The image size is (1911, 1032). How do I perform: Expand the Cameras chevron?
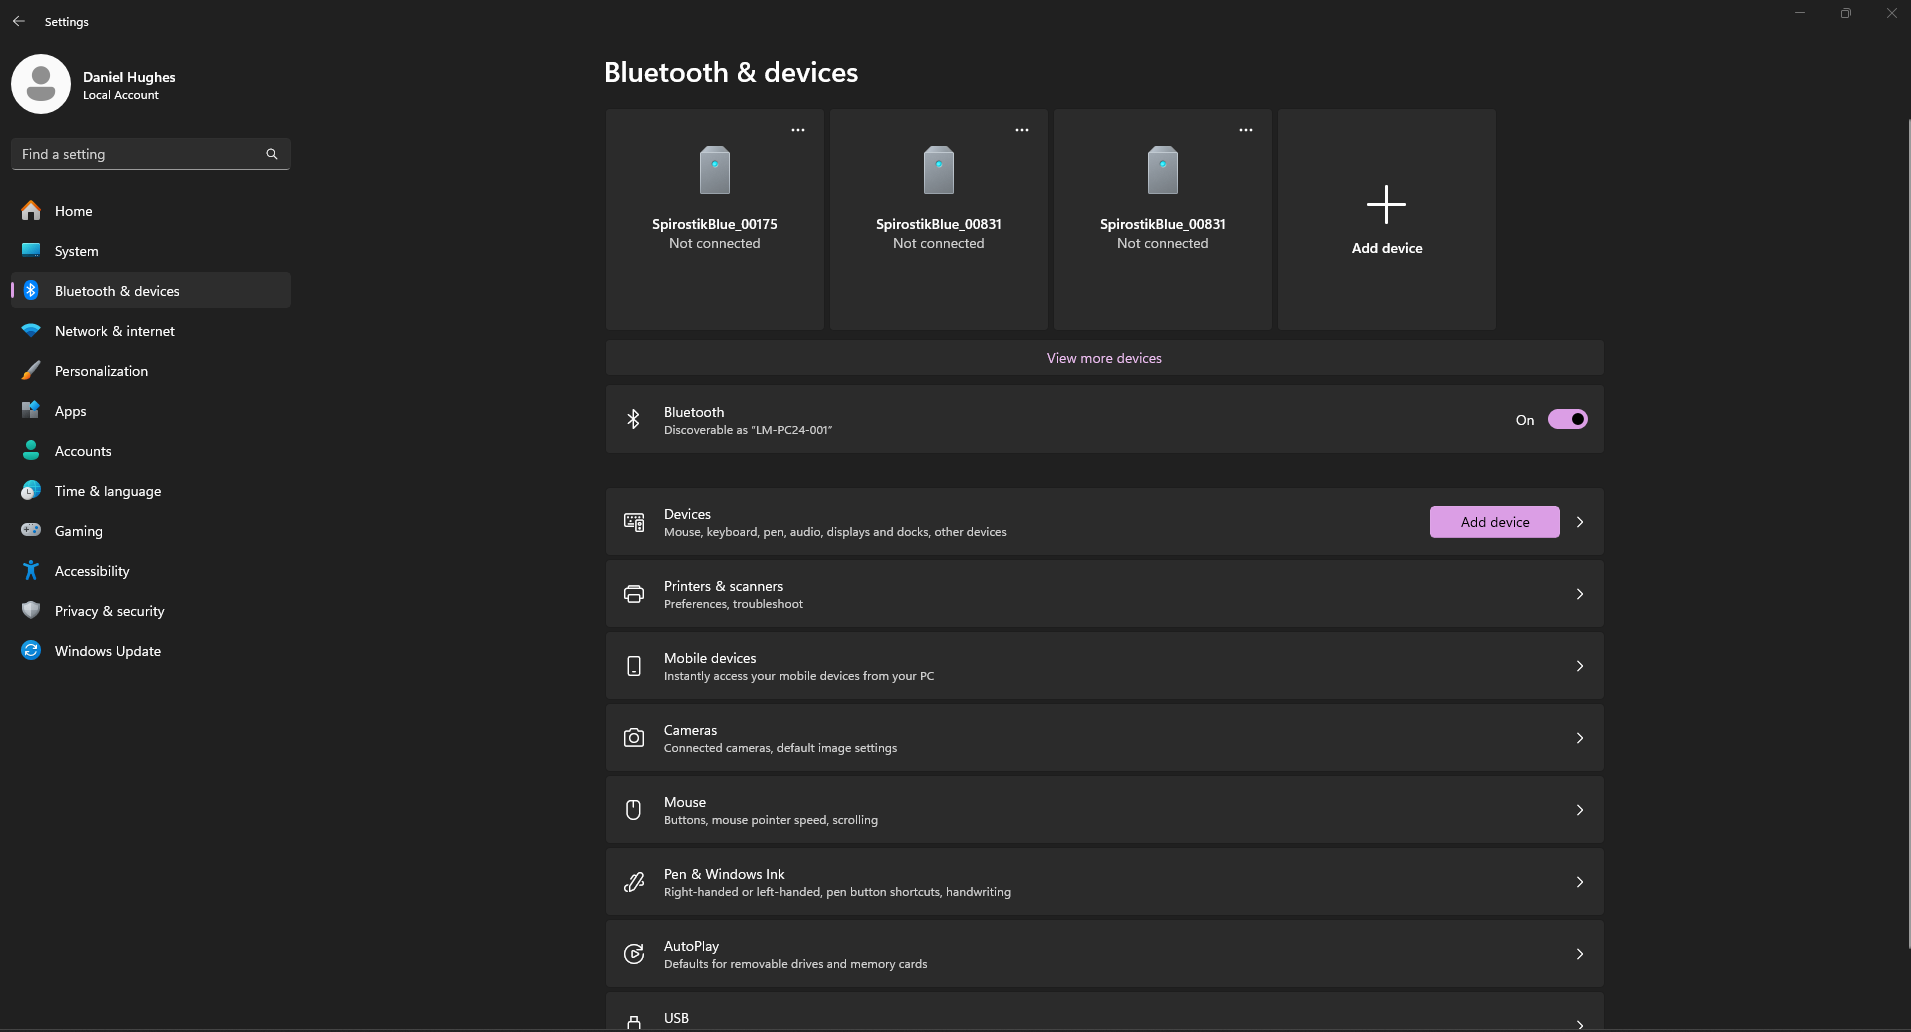click(1580, 738)
